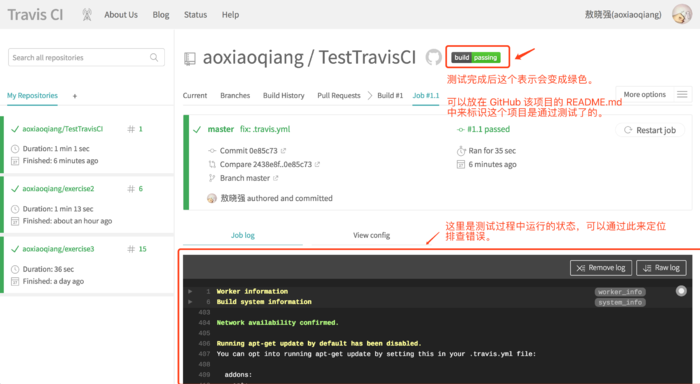Click the aoxiaoqiang user name in header
Screen dimensions: 700x384
click(x=623, y=15)
